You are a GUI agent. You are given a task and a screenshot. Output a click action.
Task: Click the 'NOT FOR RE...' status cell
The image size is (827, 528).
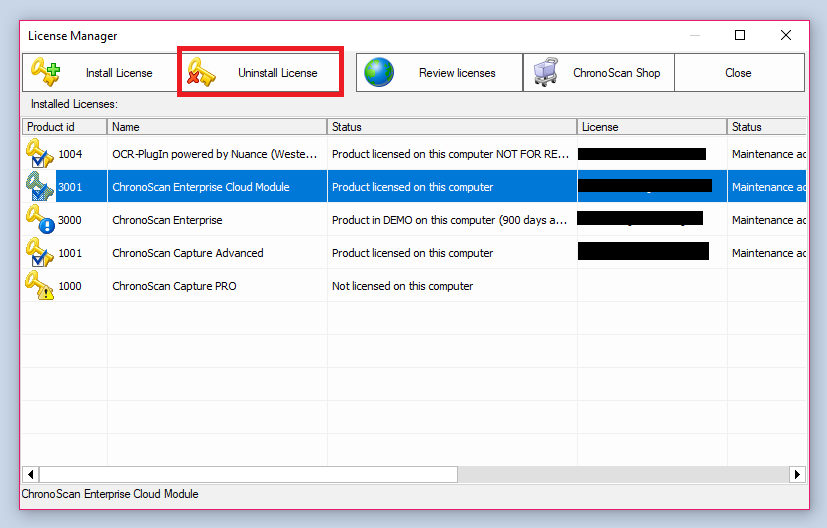coord(452,154)
